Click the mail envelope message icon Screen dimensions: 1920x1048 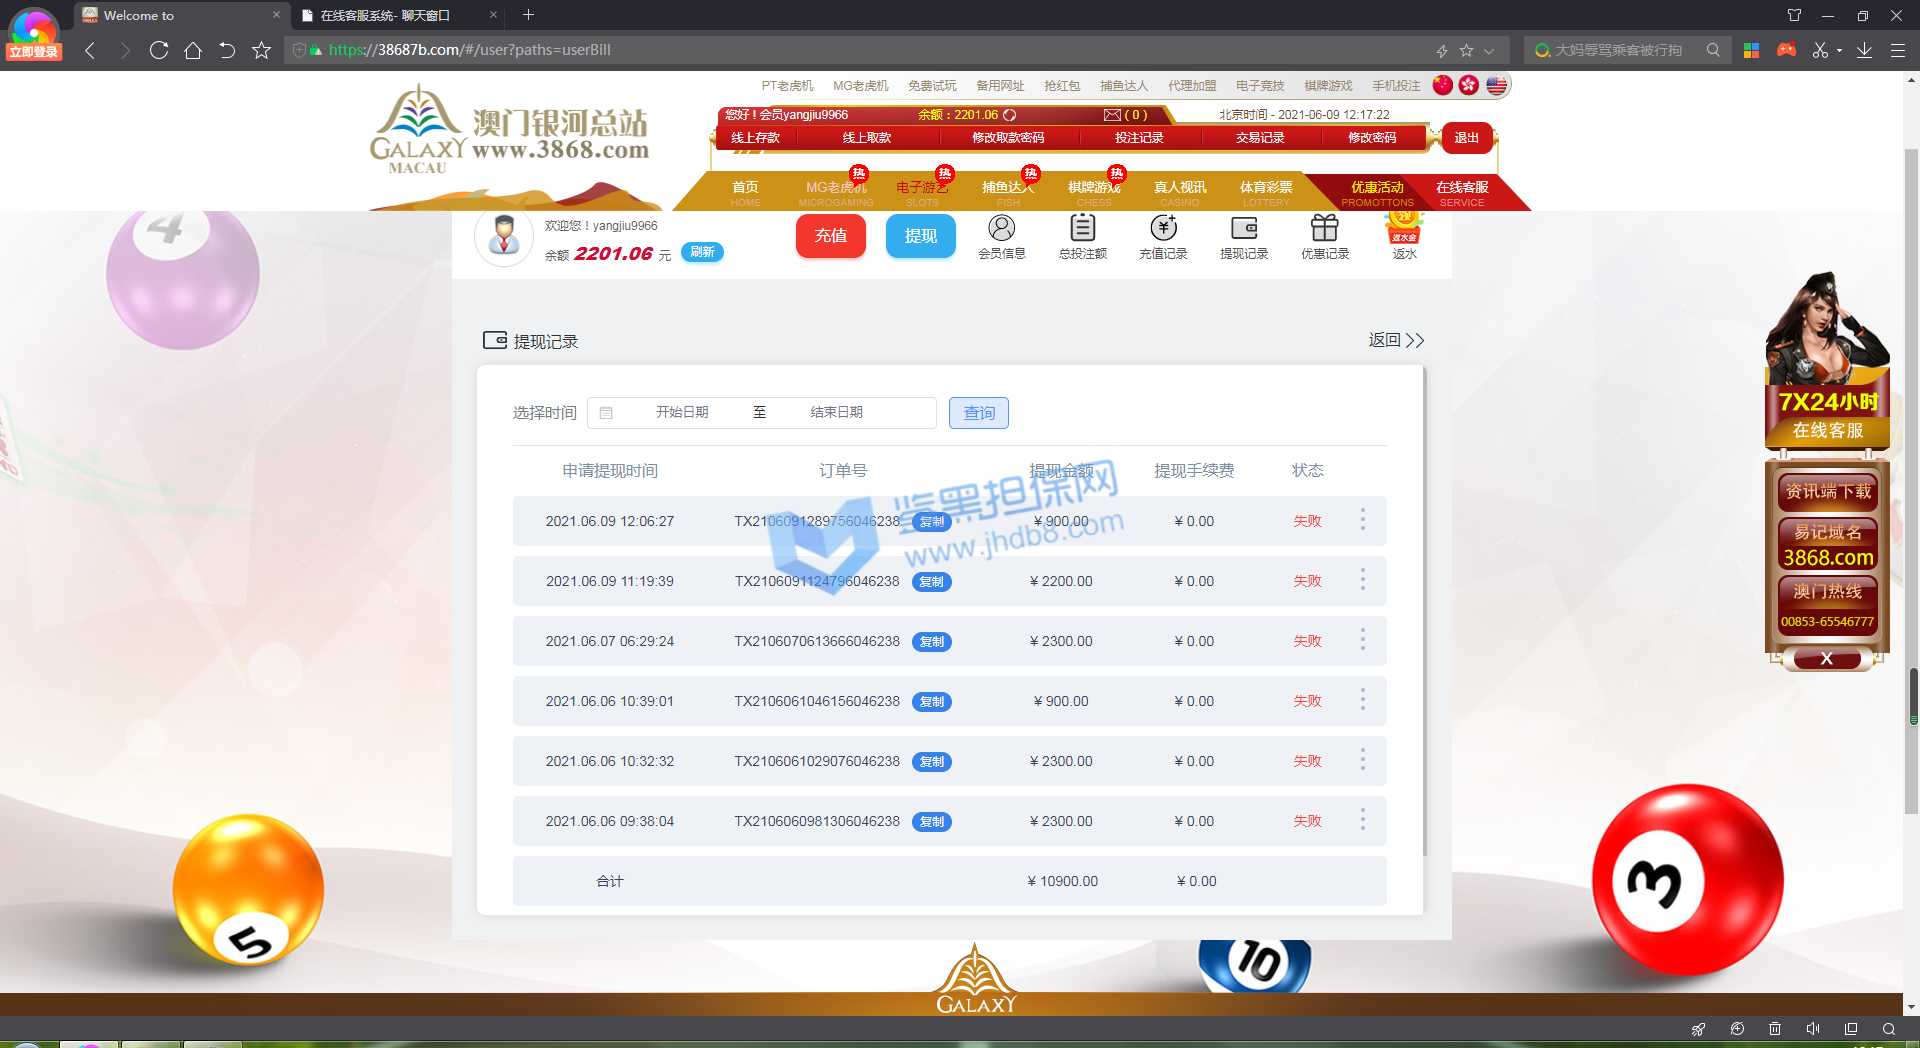(1112, 115)
